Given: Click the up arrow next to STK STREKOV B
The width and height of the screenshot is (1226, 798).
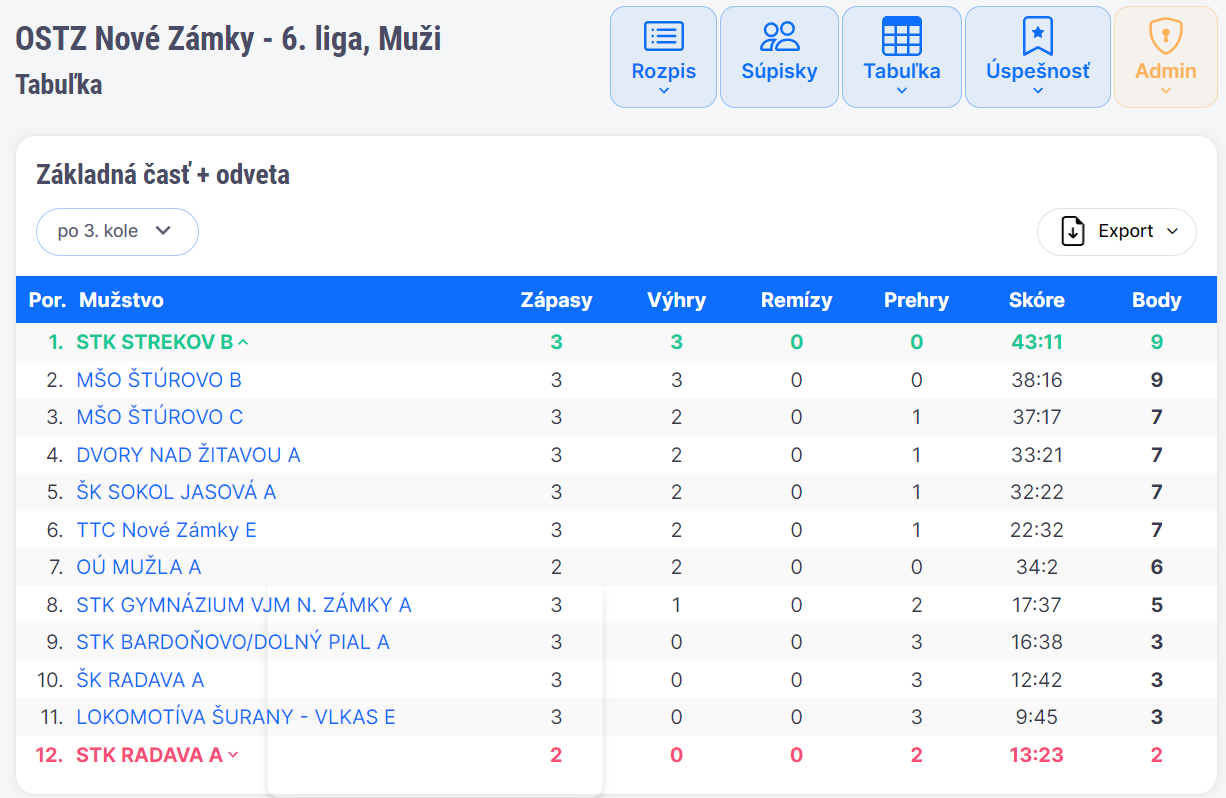Looking at the screenshot, I should [x=243, y=342].
